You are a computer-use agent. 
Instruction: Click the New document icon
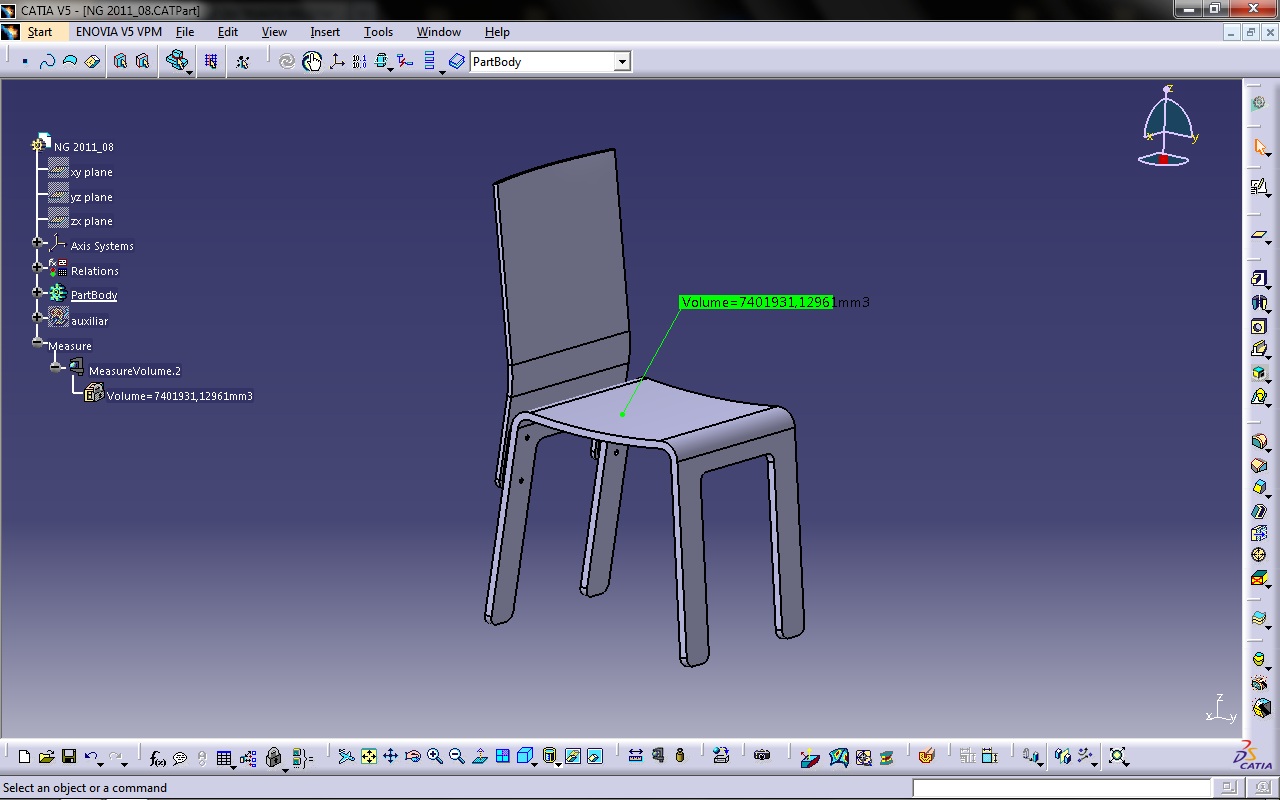pos(24,757)
